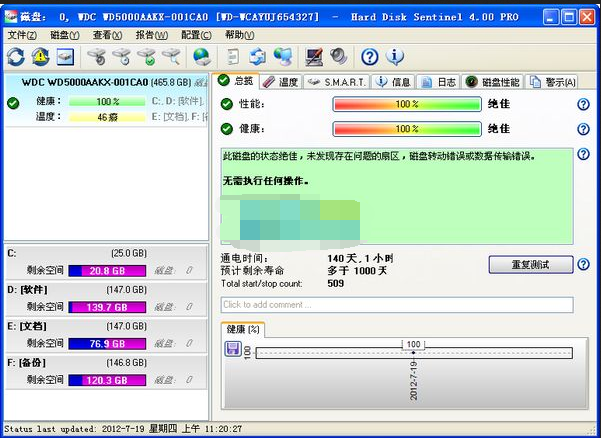601x438 pixels.
Task: Click green check icon beside WDC disk health
Action: [x=13, y=103]
